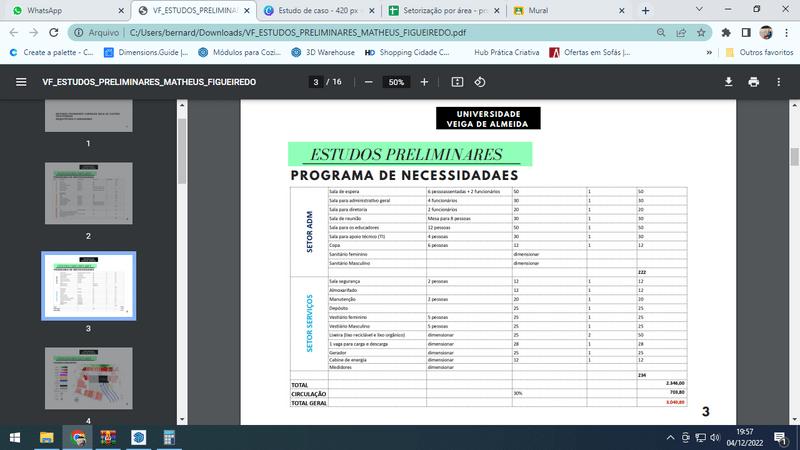Screen dimensions: 800x450
Task: Download the PDF file
Action: (x=729, y=82)
